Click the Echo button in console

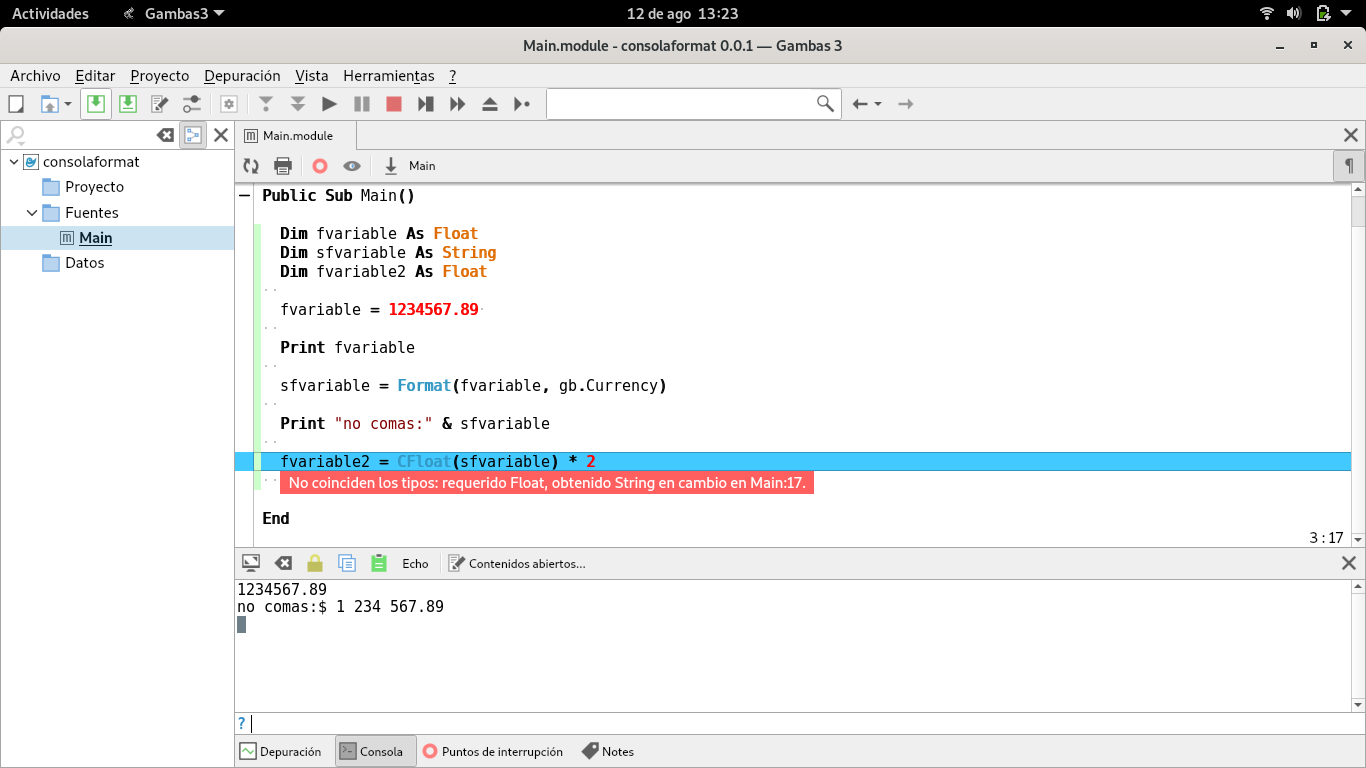(415, 564)
